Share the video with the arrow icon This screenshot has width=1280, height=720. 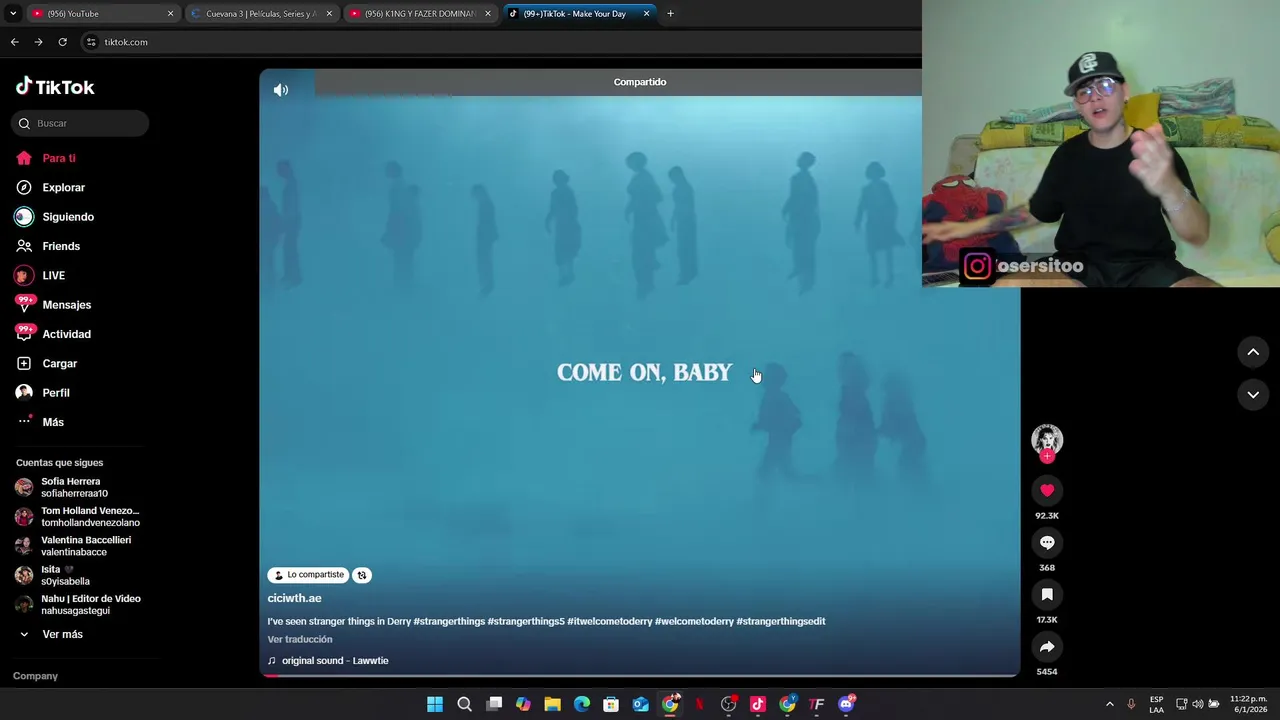1047,646
